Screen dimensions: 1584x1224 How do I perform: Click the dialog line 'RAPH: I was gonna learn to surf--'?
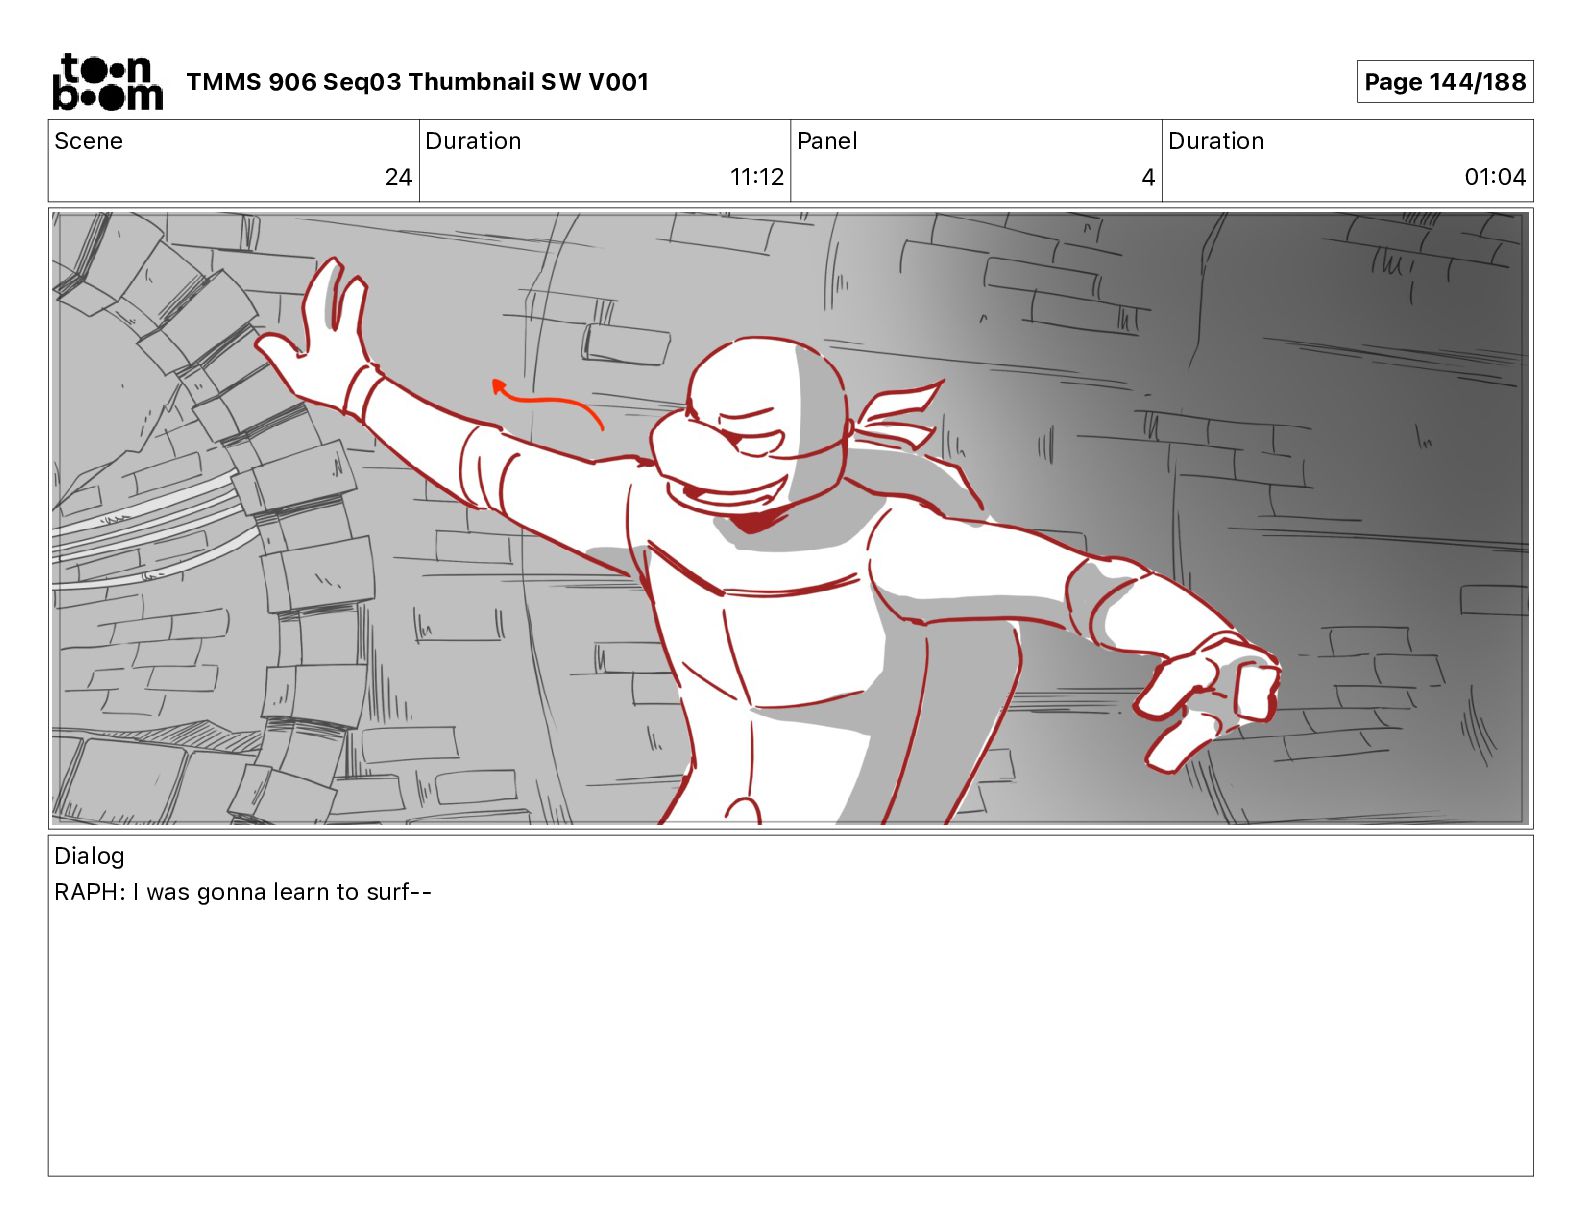tap(243, 892)
